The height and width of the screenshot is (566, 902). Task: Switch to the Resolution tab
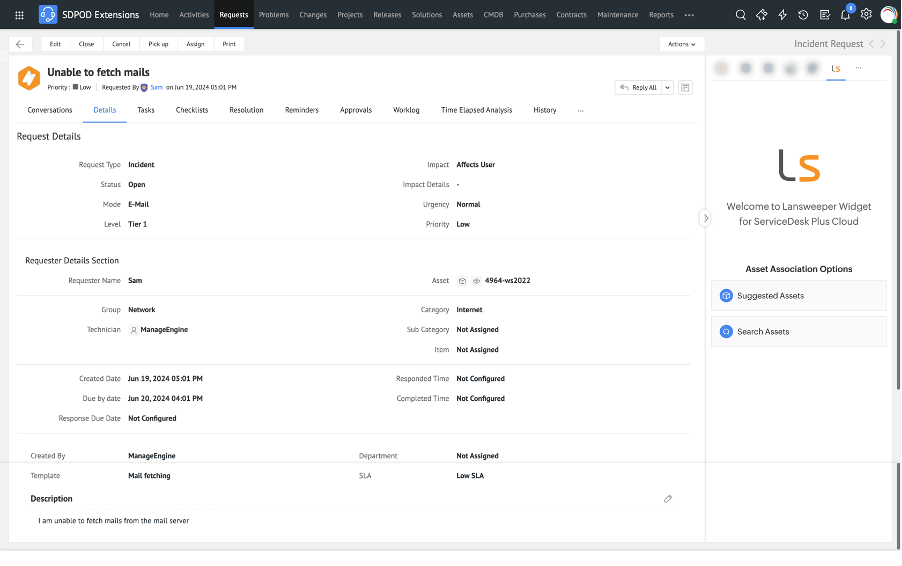coord(246,110)
